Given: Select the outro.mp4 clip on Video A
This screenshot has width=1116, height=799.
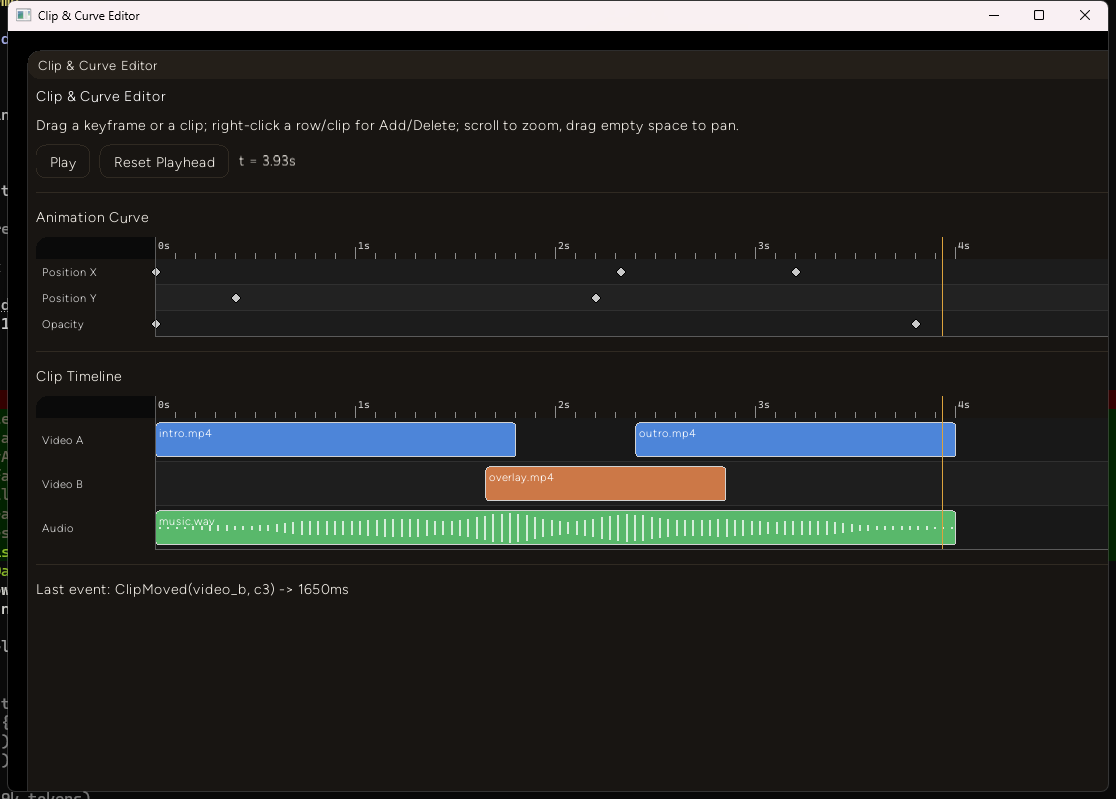Looking at the screenshot, I should pos(795,440).
